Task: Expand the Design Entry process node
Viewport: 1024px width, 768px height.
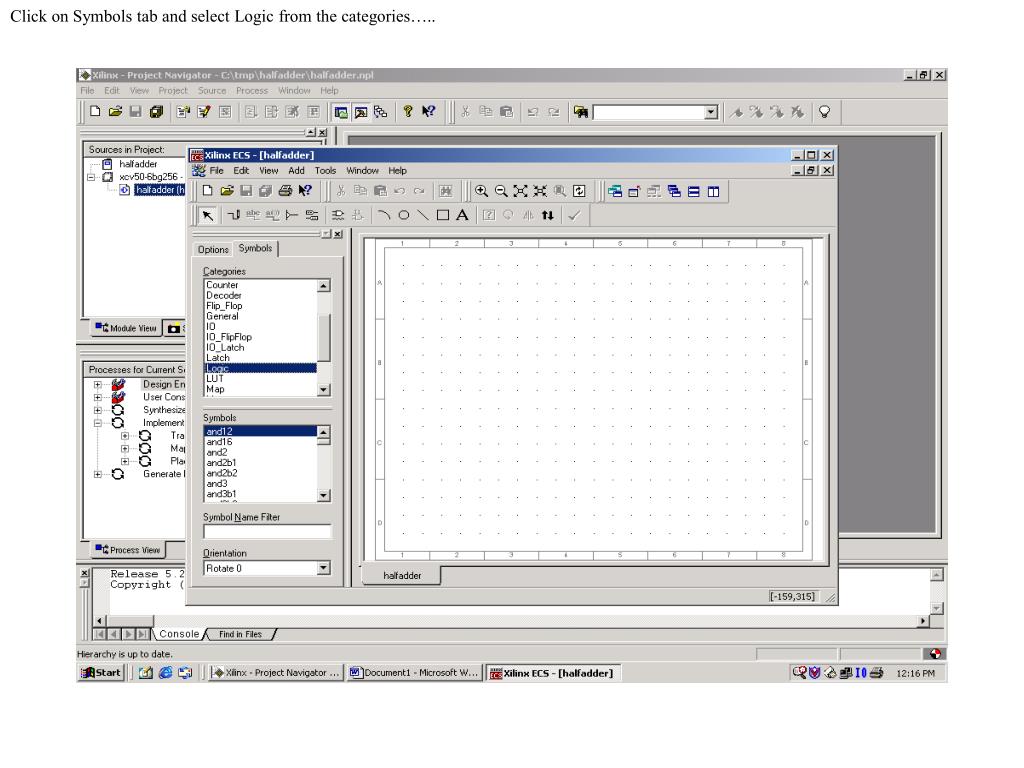Action: [x=97, y=385]
